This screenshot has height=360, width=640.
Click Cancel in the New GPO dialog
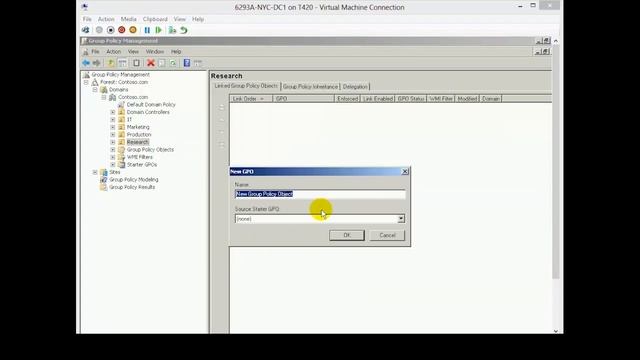387,235
